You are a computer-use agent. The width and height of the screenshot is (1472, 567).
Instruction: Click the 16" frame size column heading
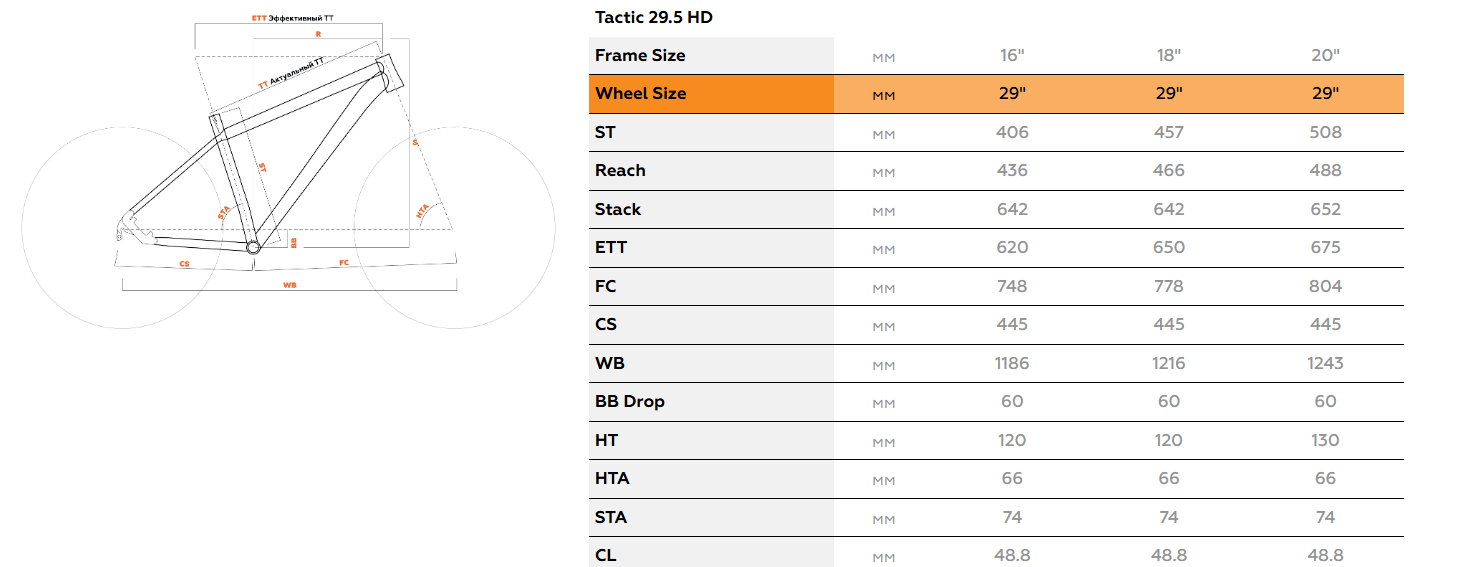pos(1012,55)
